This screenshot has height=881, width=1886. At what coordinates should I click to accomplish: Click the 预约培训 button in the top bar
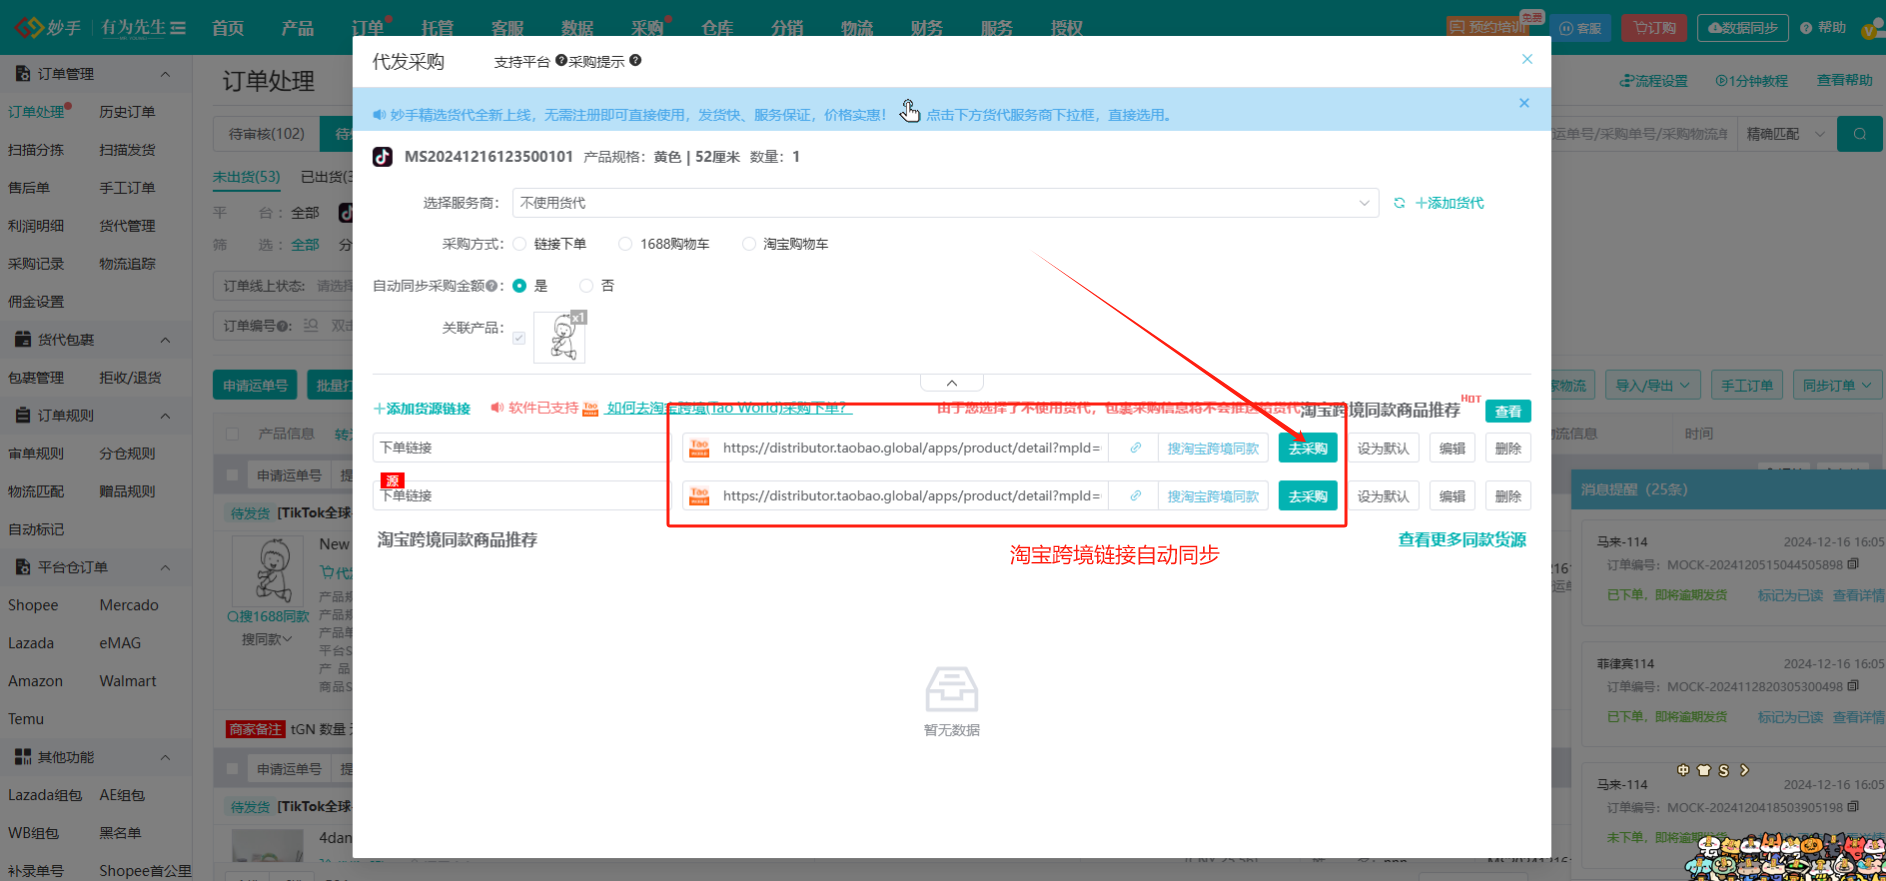pos(1488,28)
